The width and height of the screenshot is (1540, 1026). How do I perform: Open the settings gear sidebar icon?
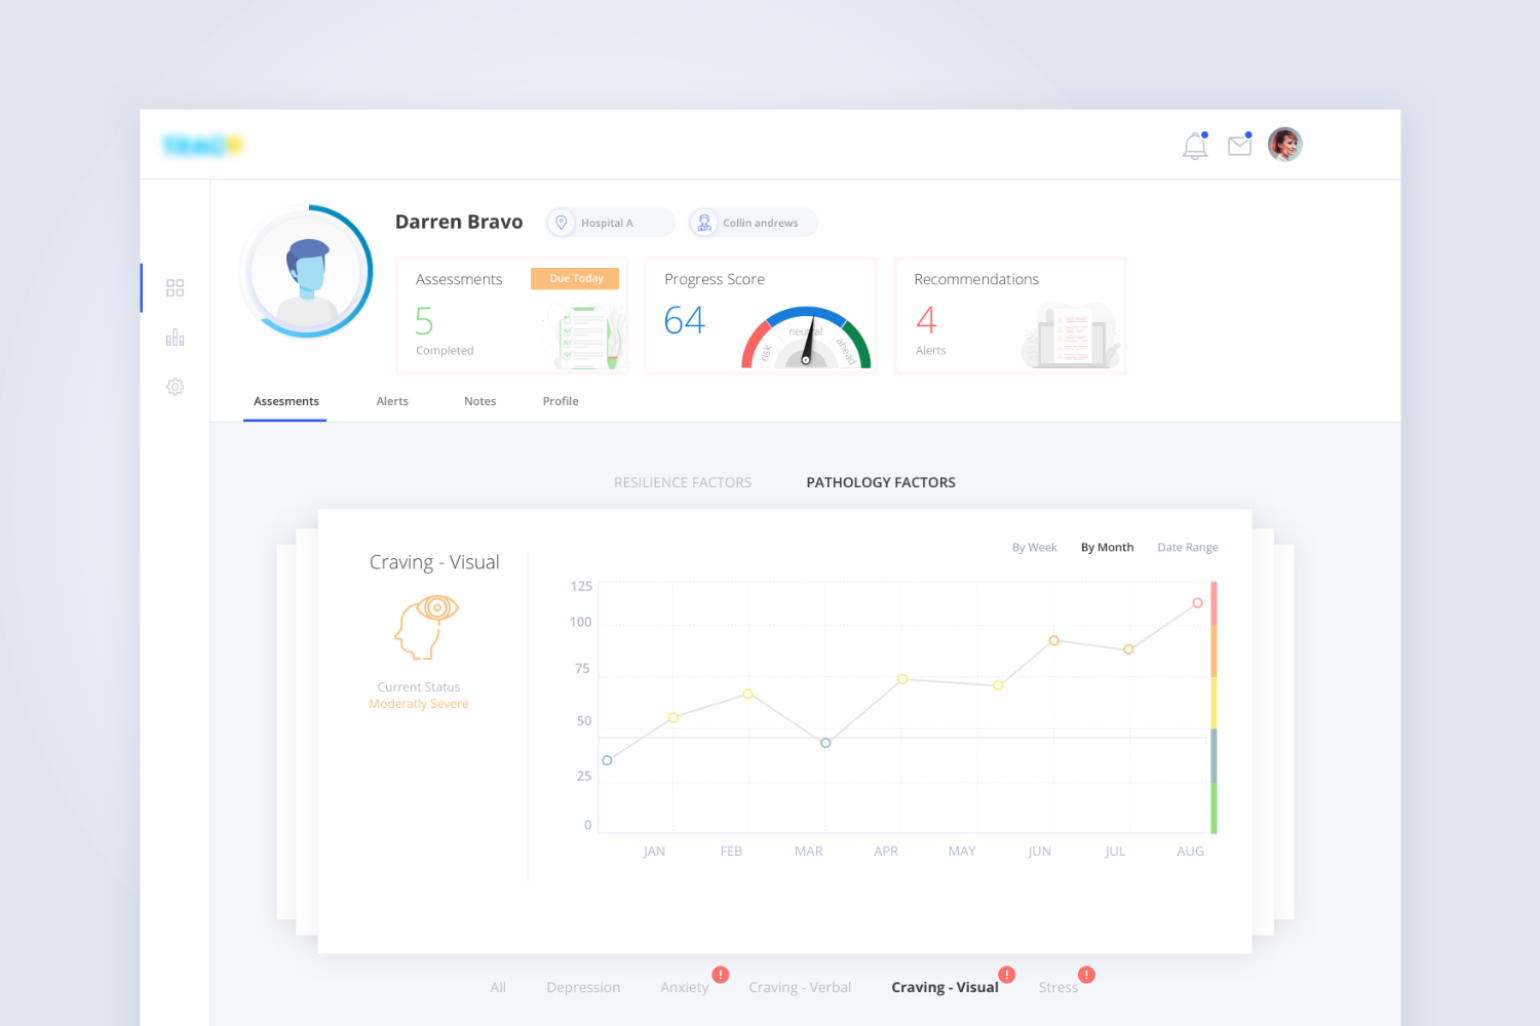175,386
